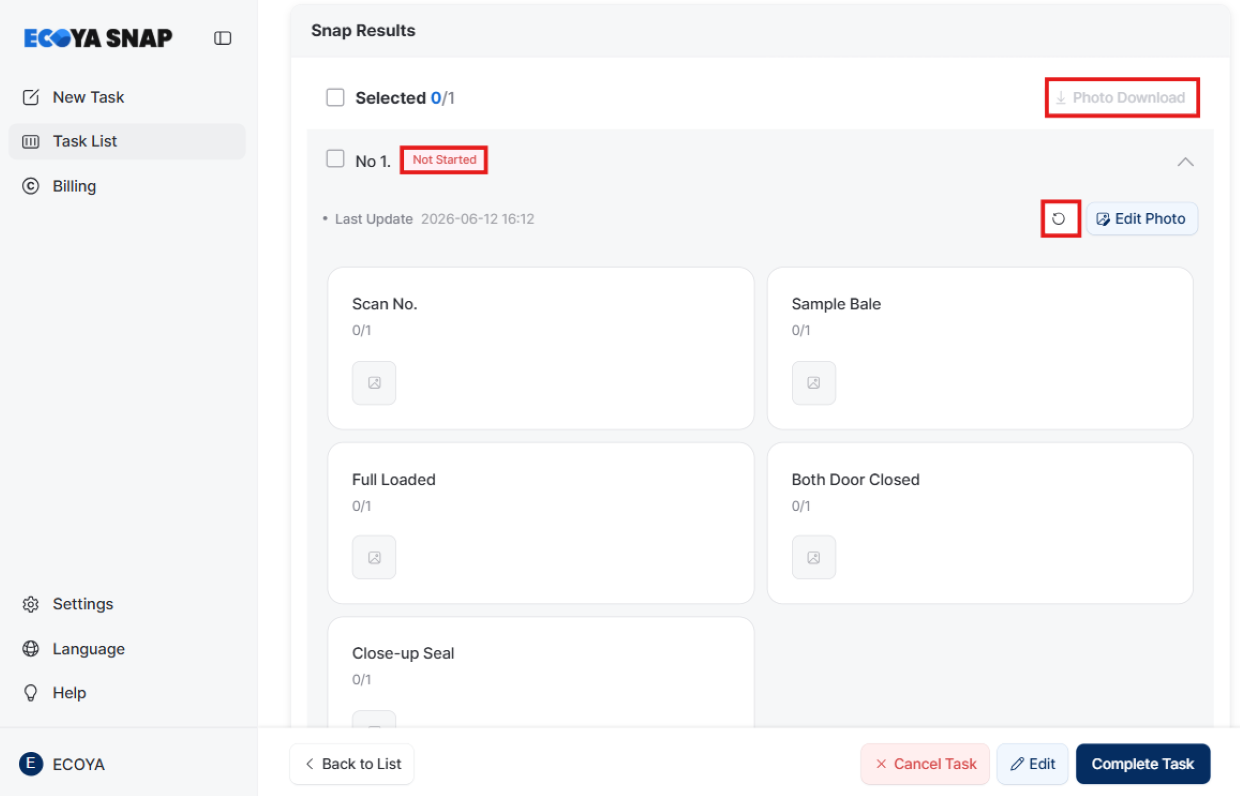Click the Sample Bale photo placeholder
The height and width of the screenshot is (796, 1240).
tap(814, 383)
